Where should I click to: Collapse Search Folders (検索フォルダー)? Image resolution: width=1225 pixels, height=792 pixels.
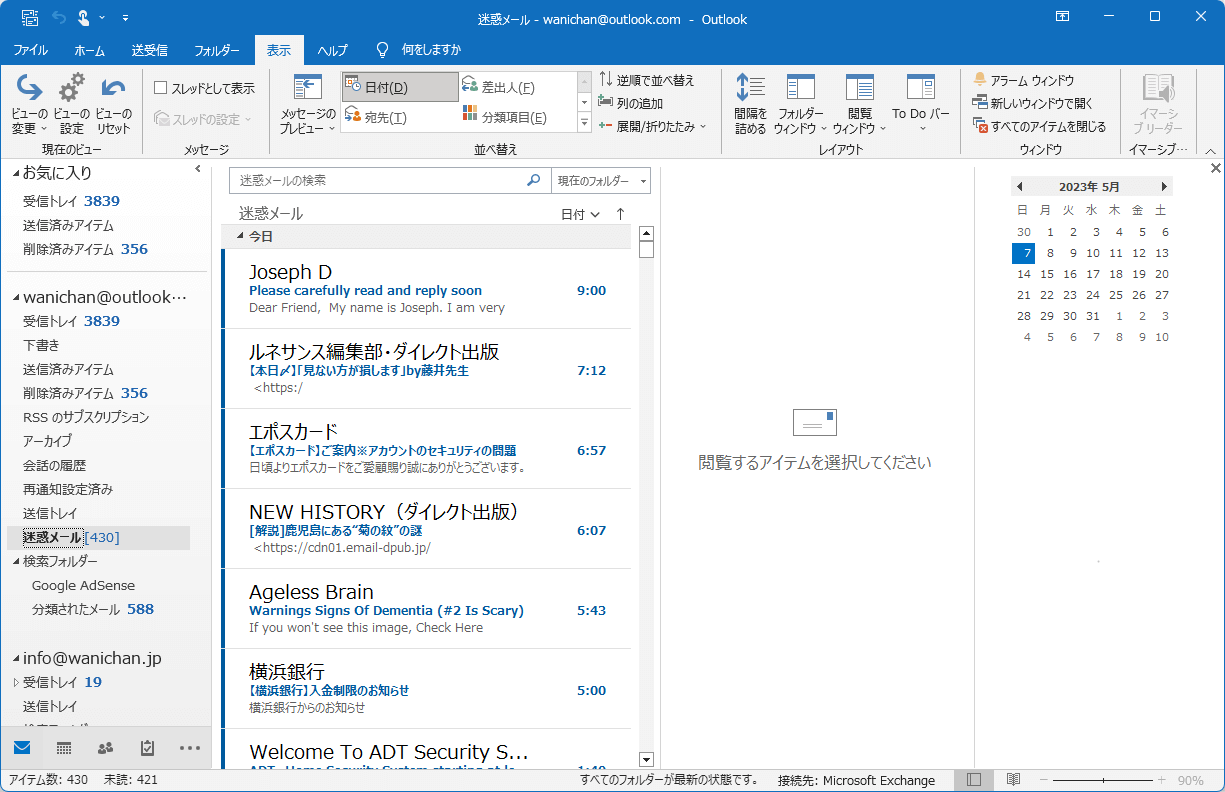[x=15, y=562]
